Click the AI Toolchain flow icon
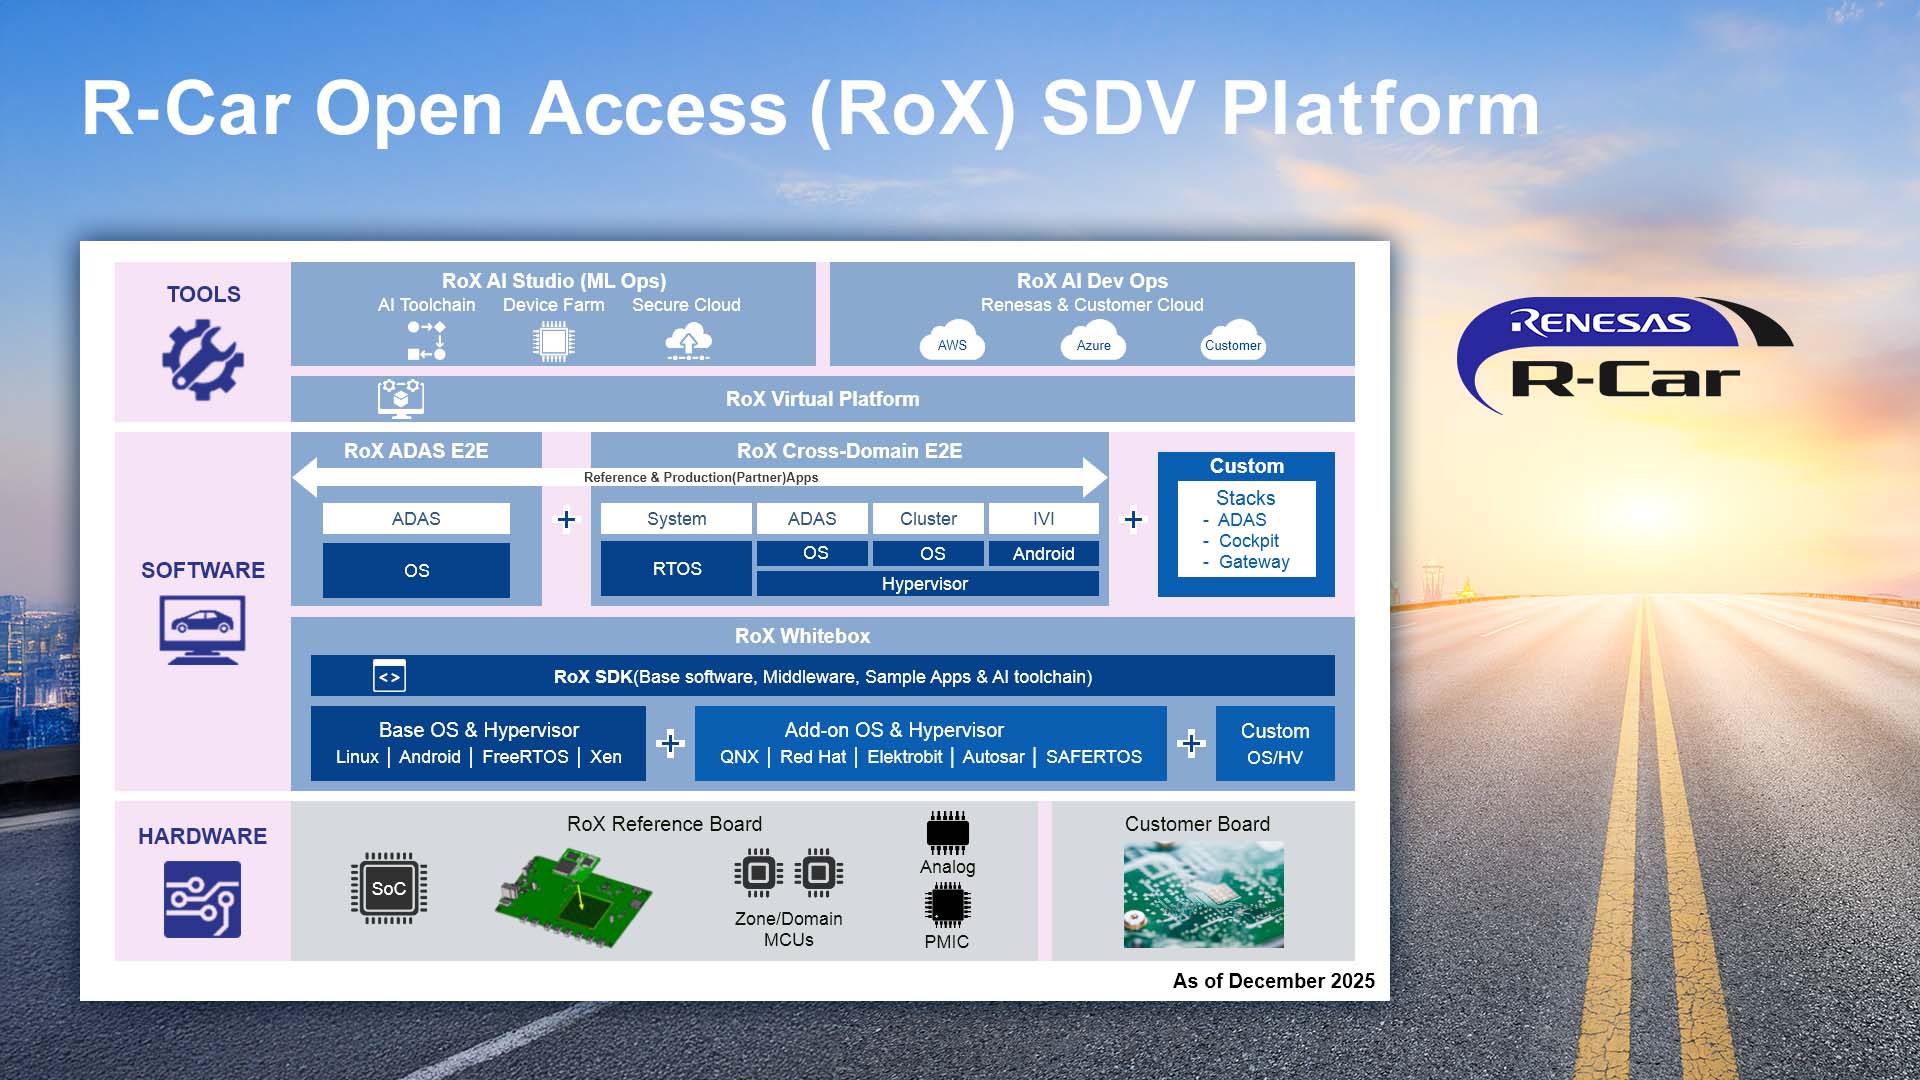Screen dimensions: 1920x1080 coord(427,341)
